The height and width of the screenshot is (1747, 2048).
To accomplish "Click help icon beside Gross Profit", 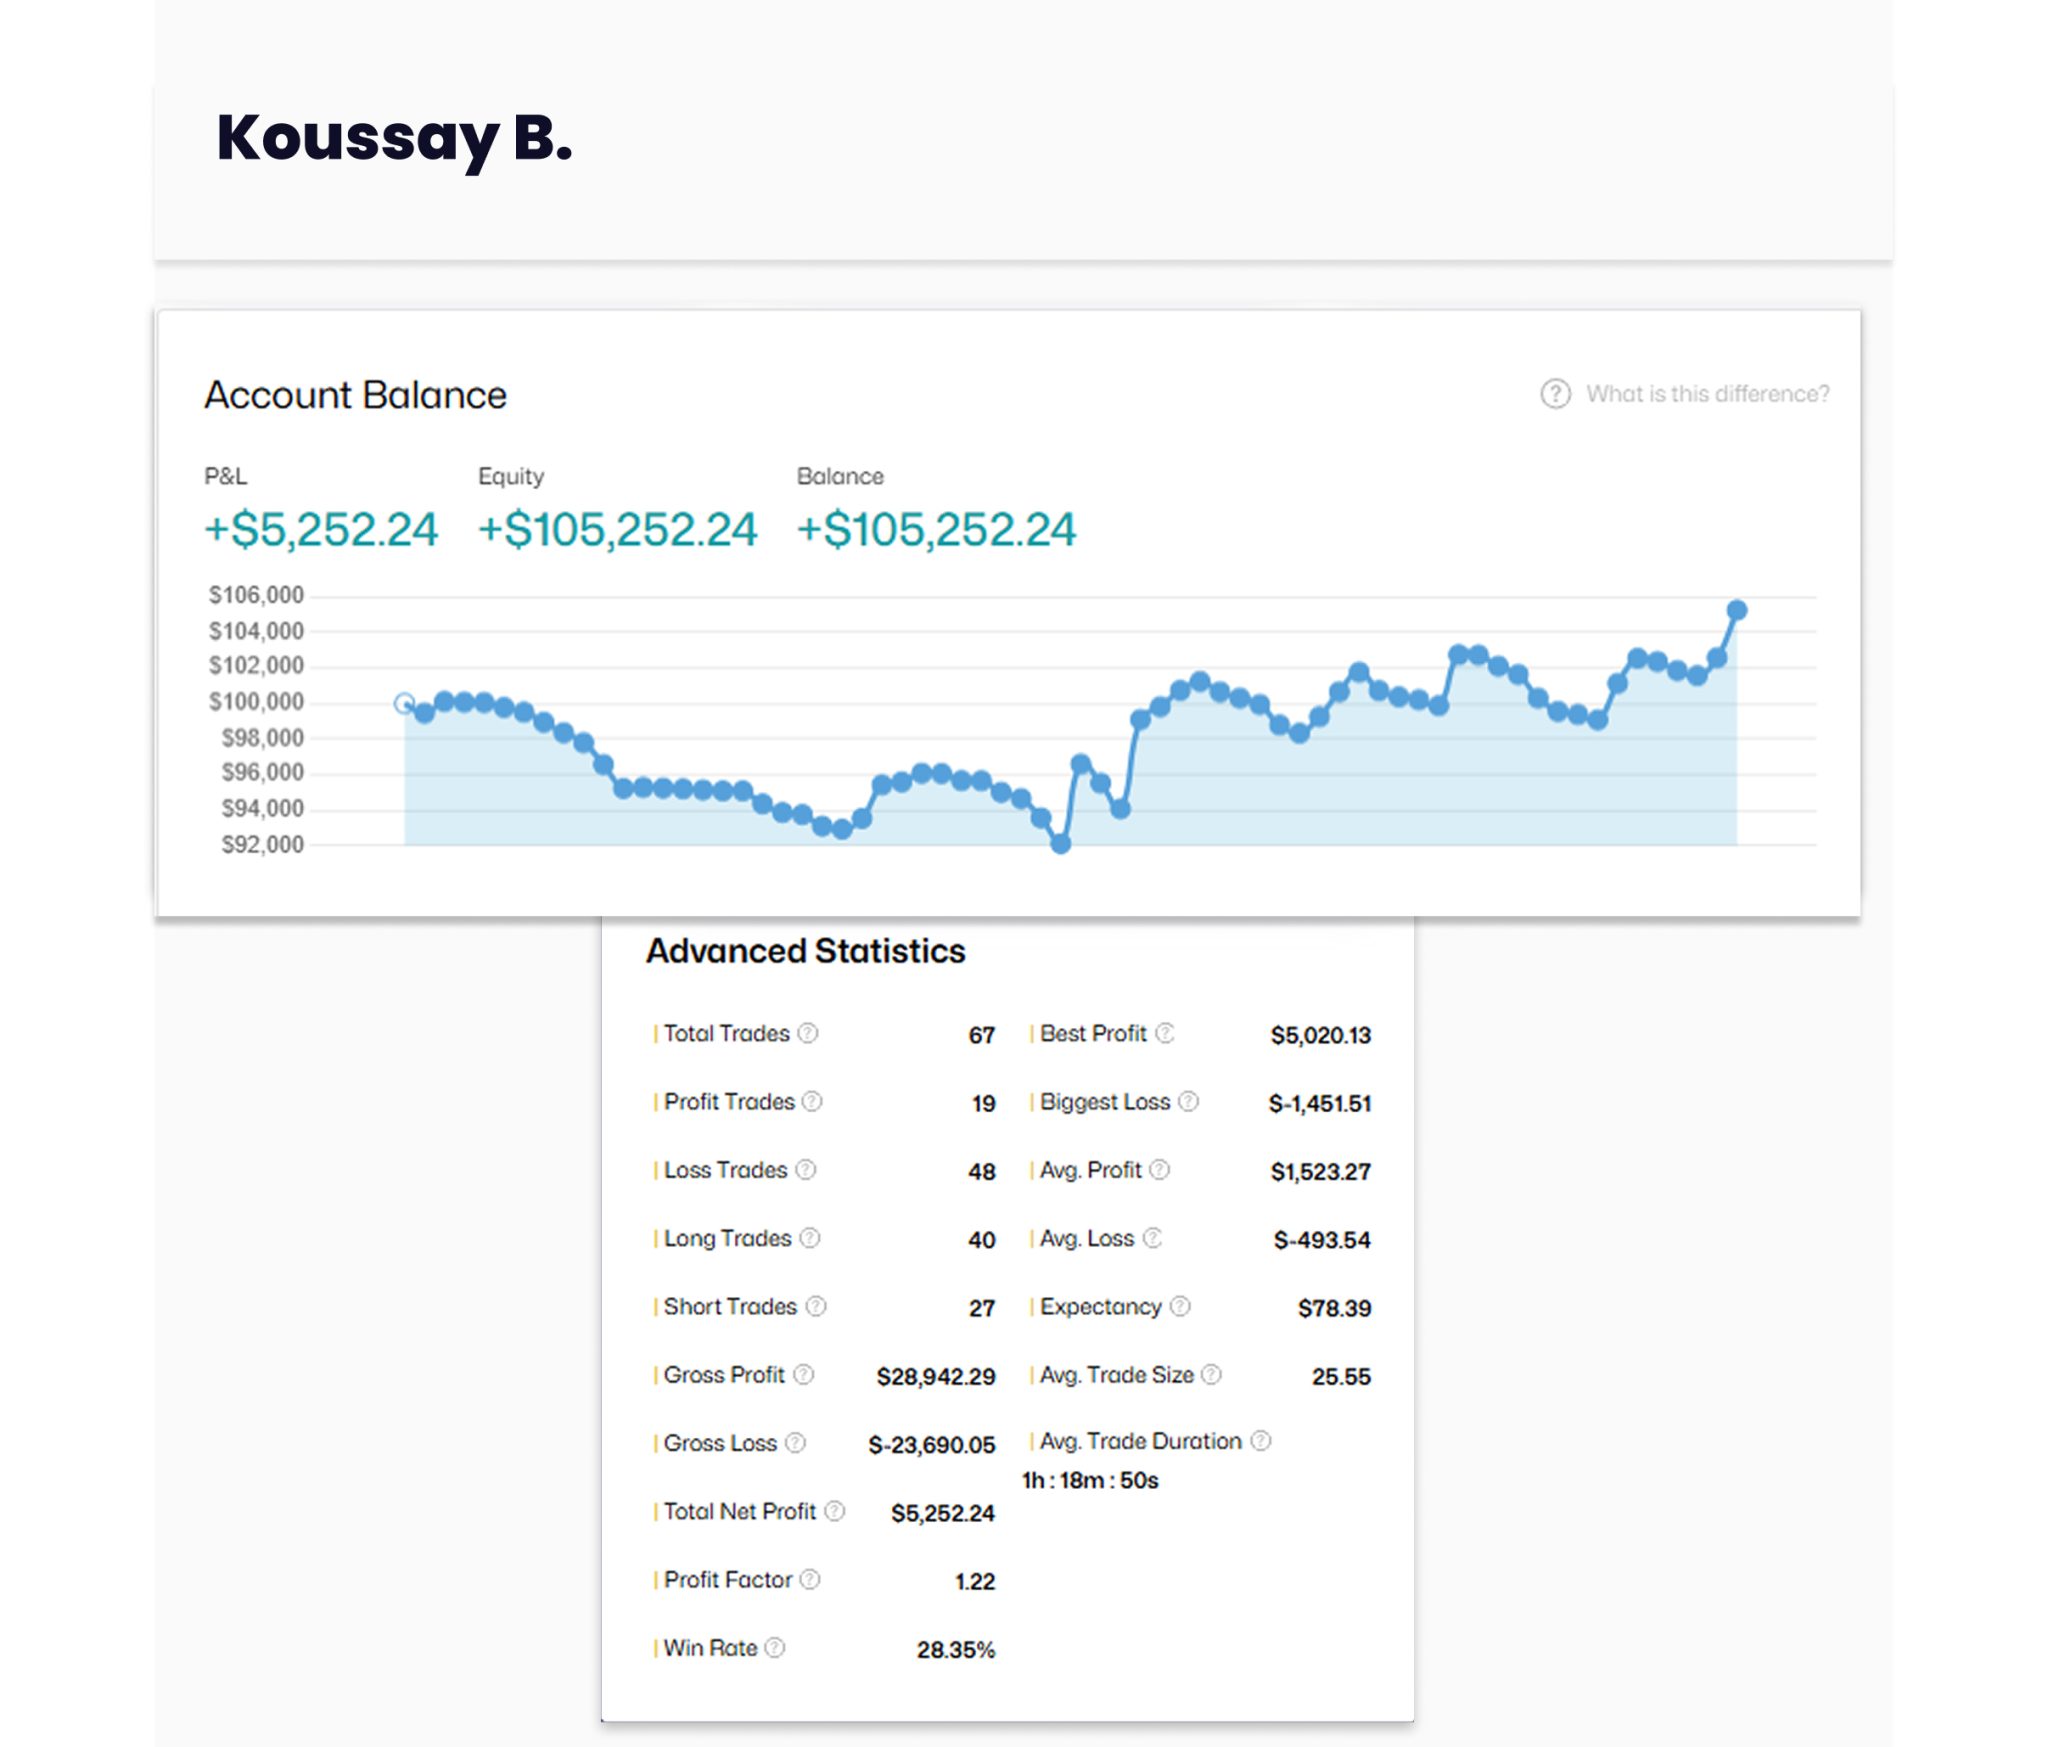I will tap(804, 1374).
